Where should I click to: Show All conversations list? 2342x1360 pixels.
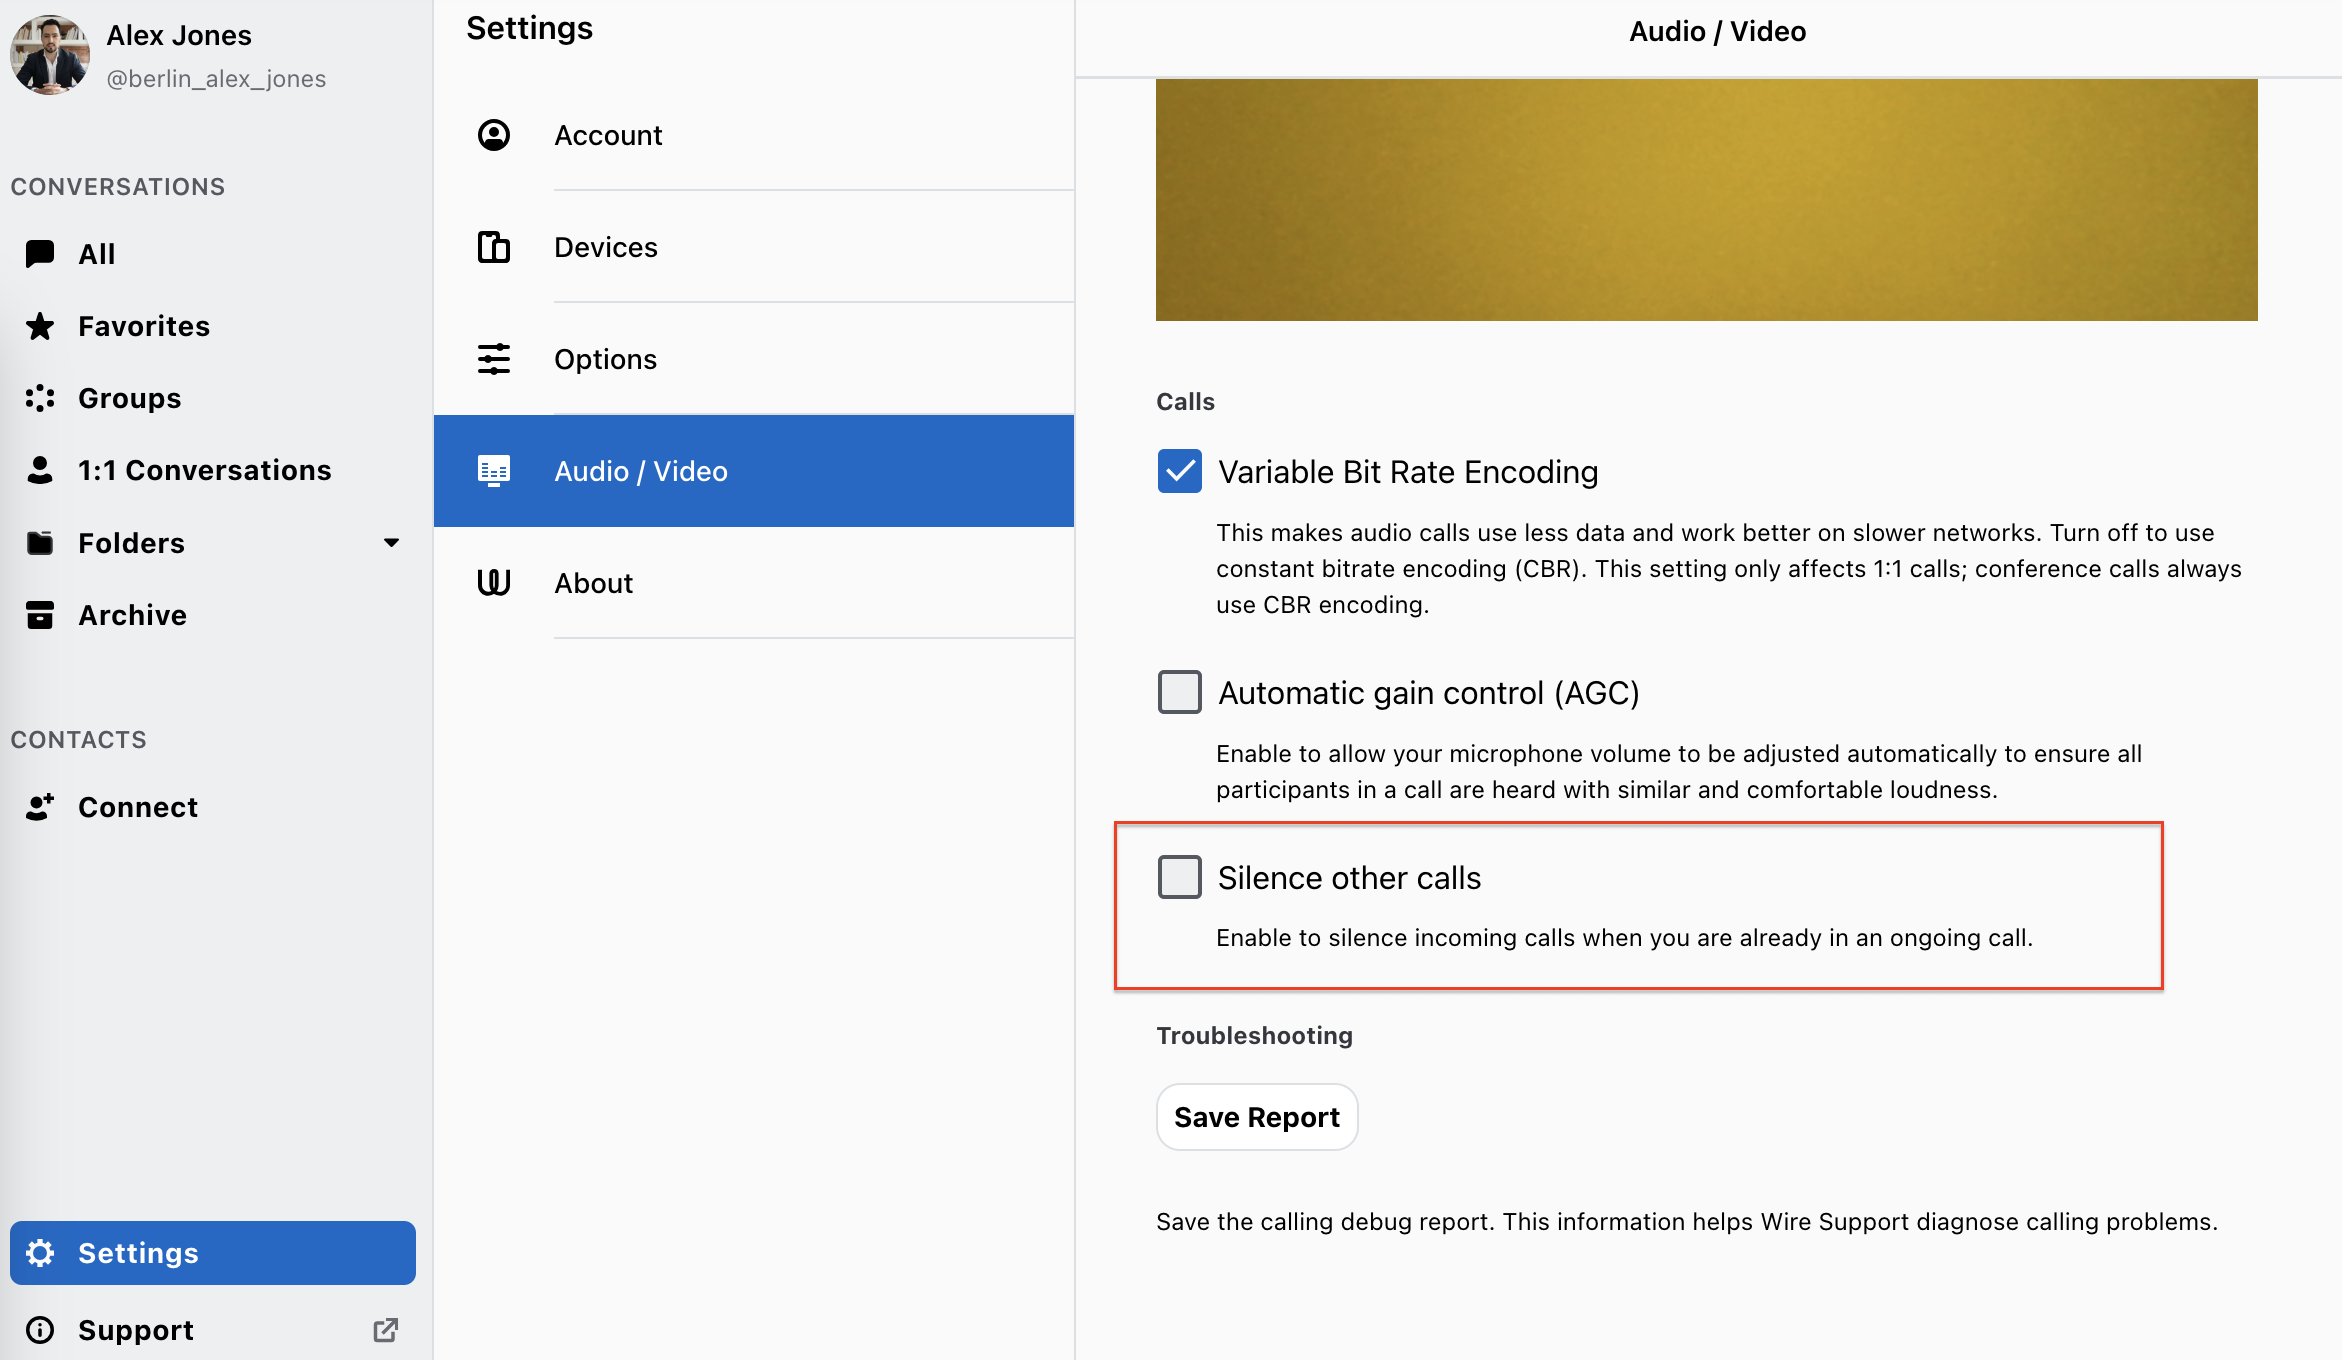97,254
